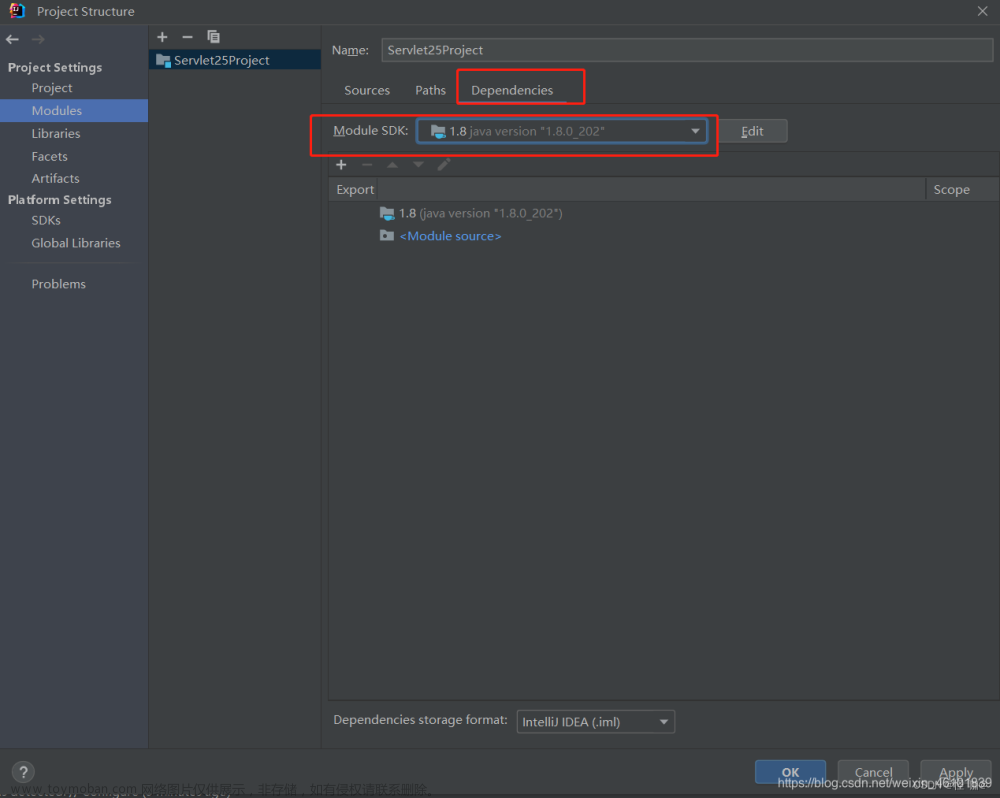Close the Project Structure dialog
This screenshot has height=798, width=1000.
[982, 11]
